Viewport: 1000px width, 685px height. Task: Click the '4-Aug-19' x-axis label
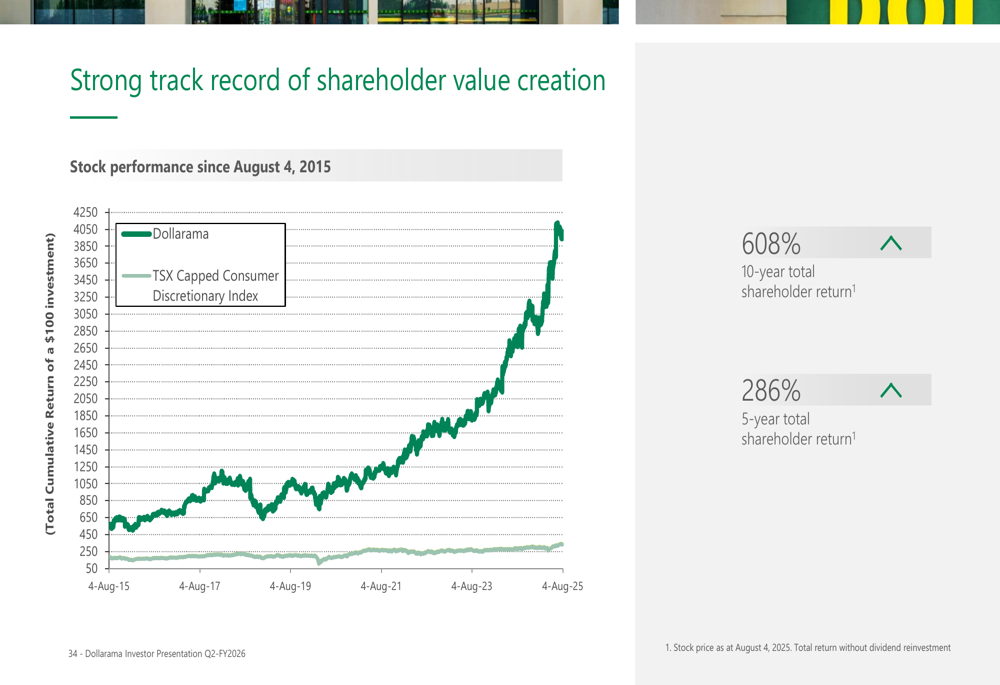(290, 586)
